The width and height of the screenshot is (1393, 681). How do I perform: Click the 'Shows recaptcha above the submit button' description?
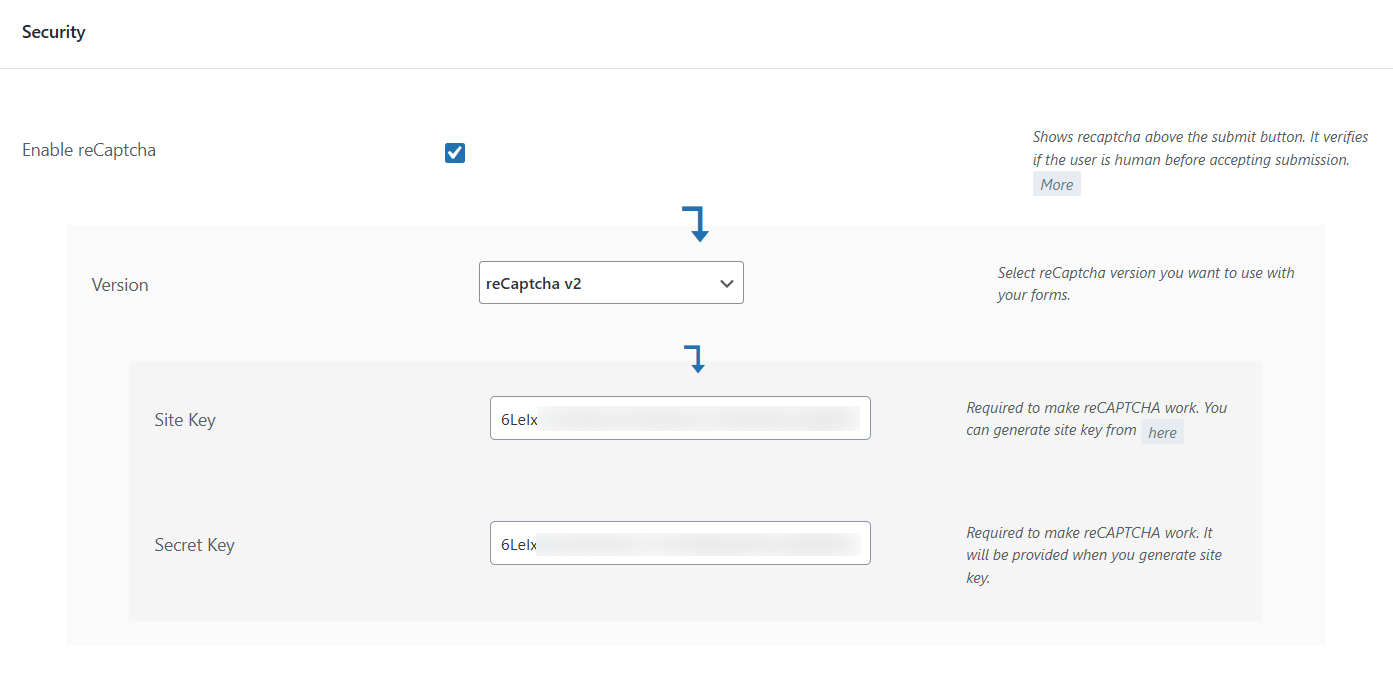coord(1190,148)
